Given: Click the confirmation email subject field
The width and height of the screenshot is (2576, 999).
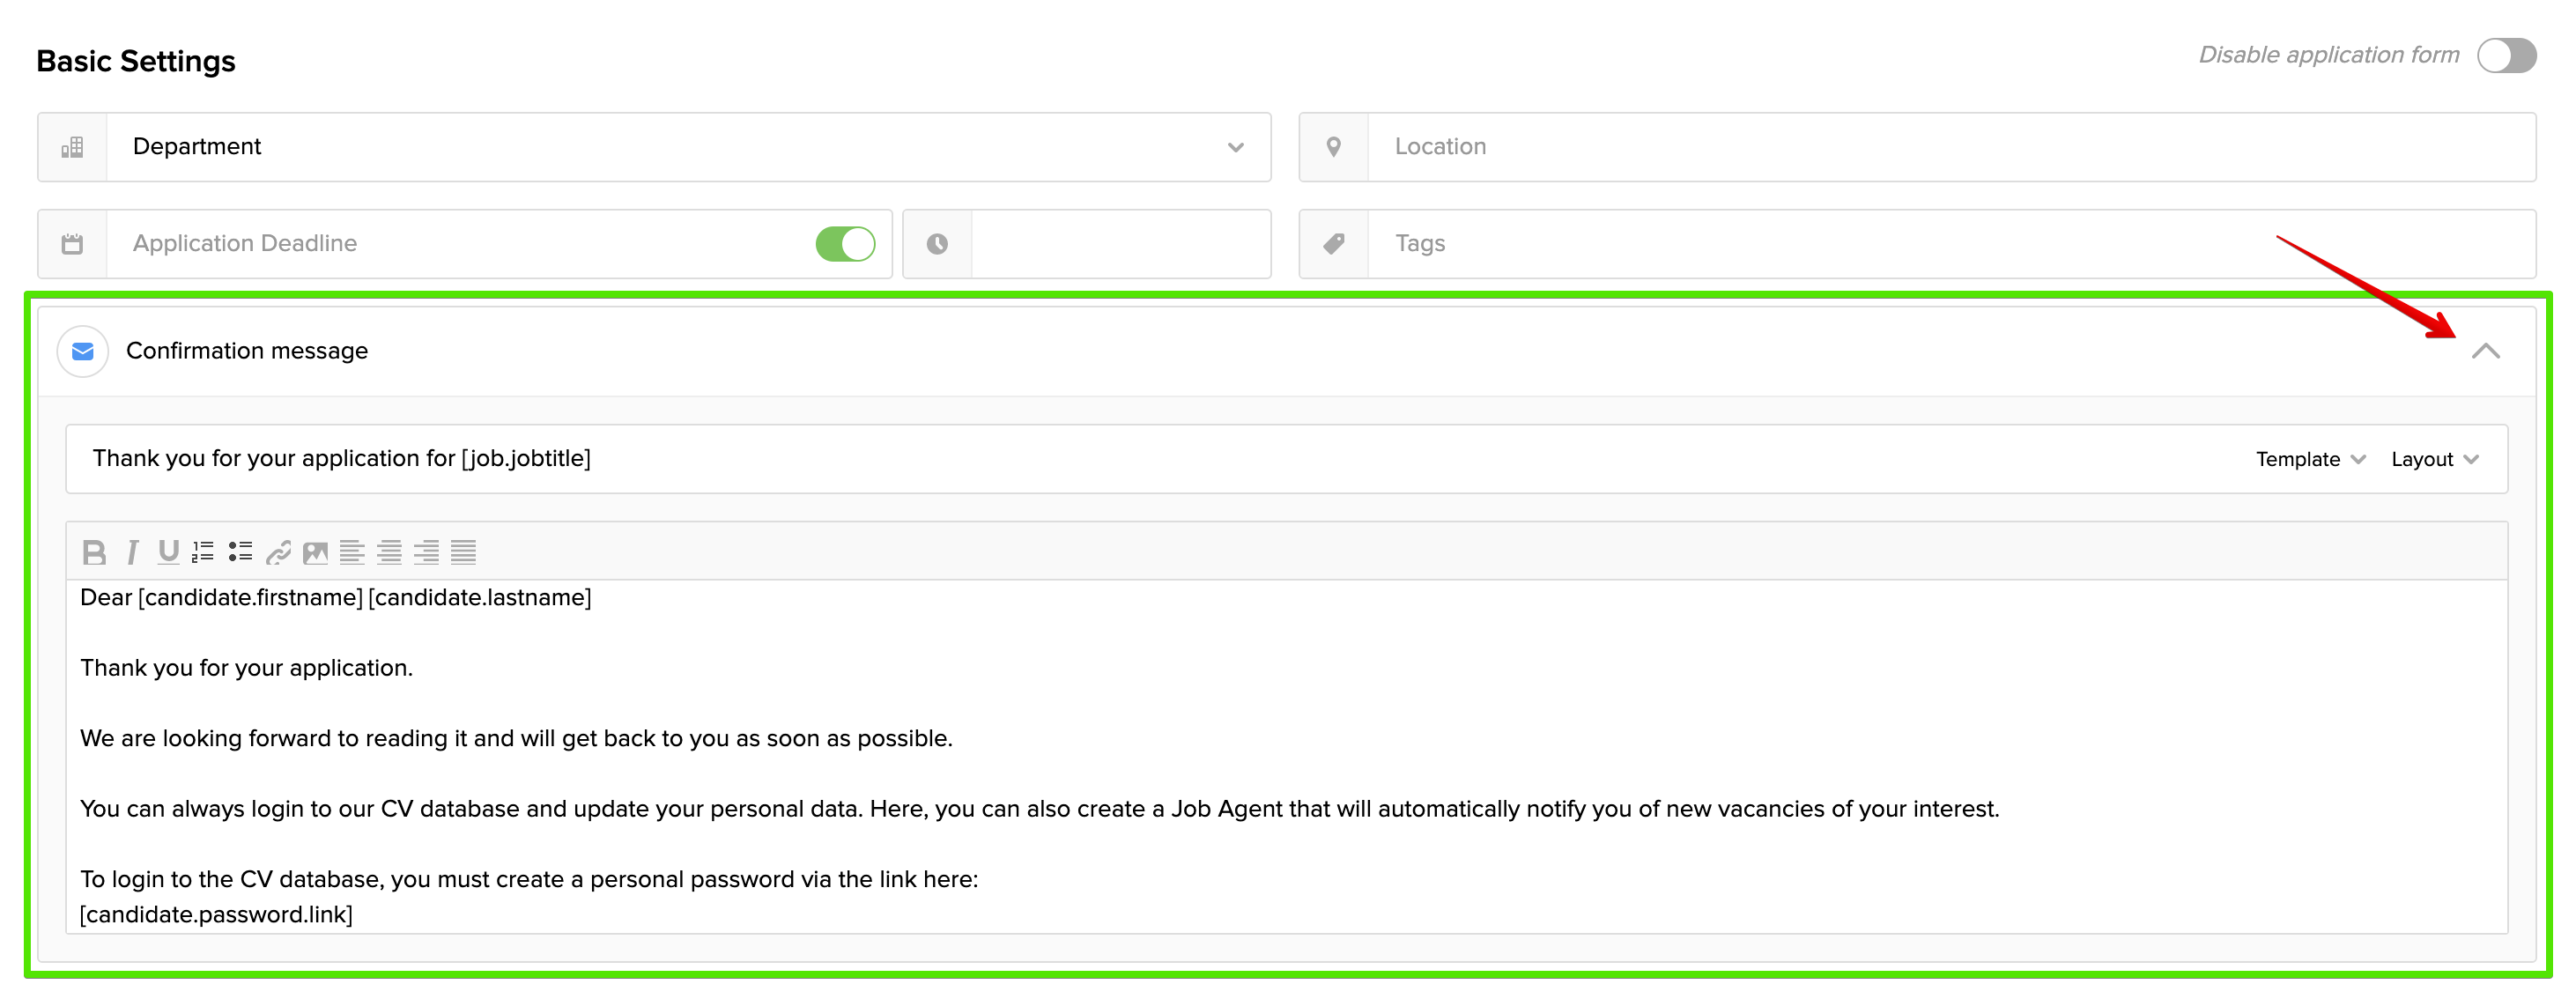Looking at the screenshot, I should (x=1100, y=459).
